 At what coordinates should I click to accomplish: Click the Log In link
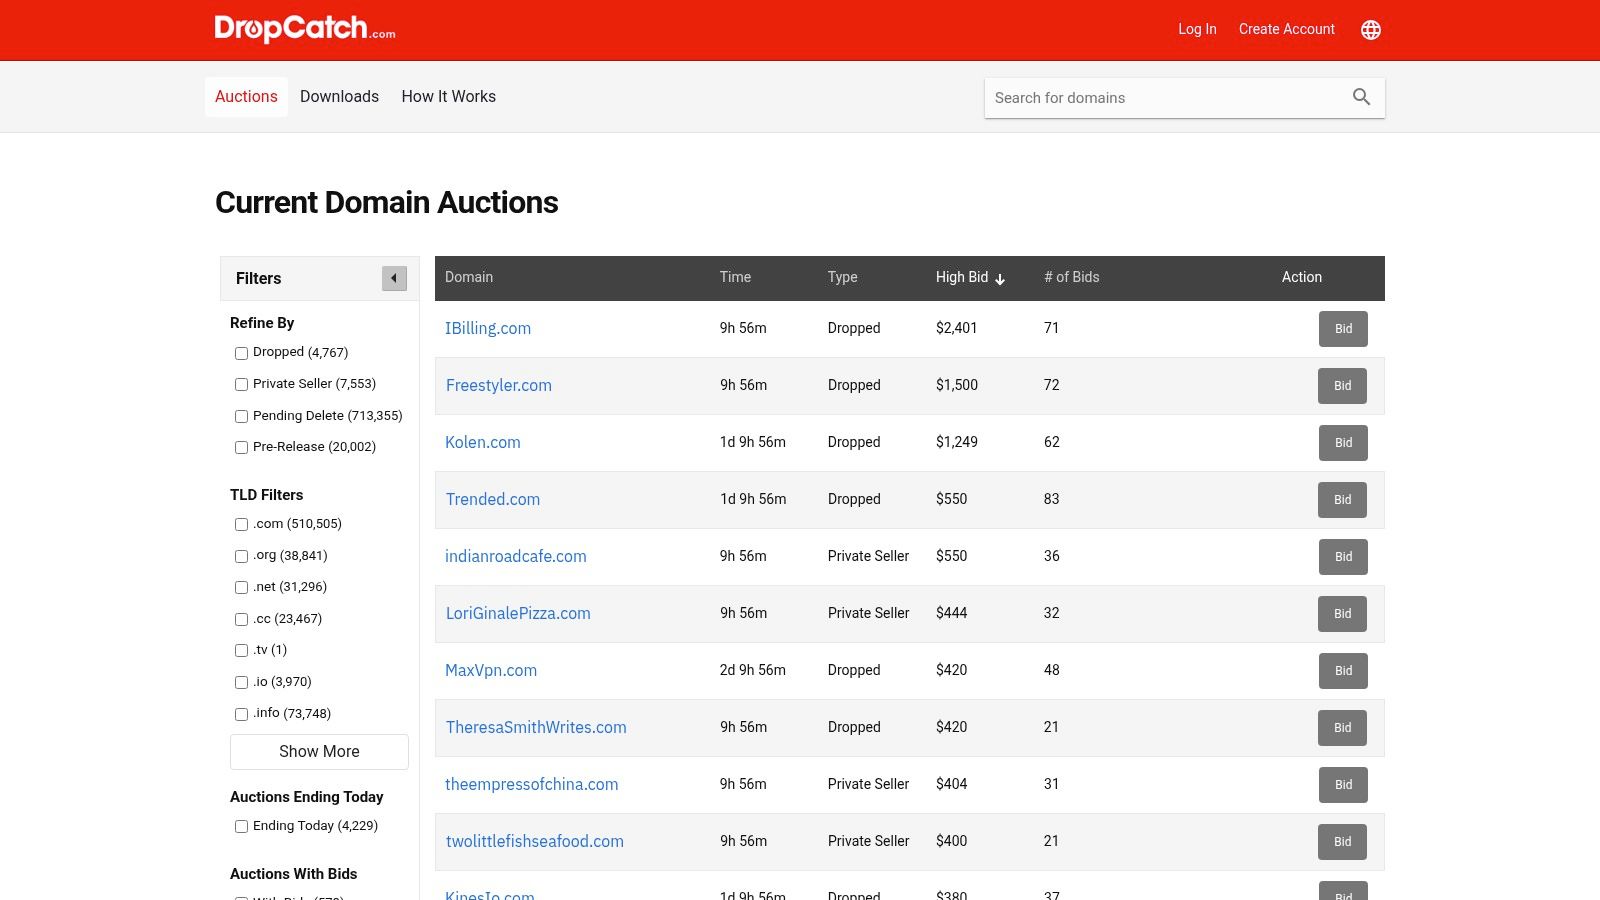[1197, 29]
